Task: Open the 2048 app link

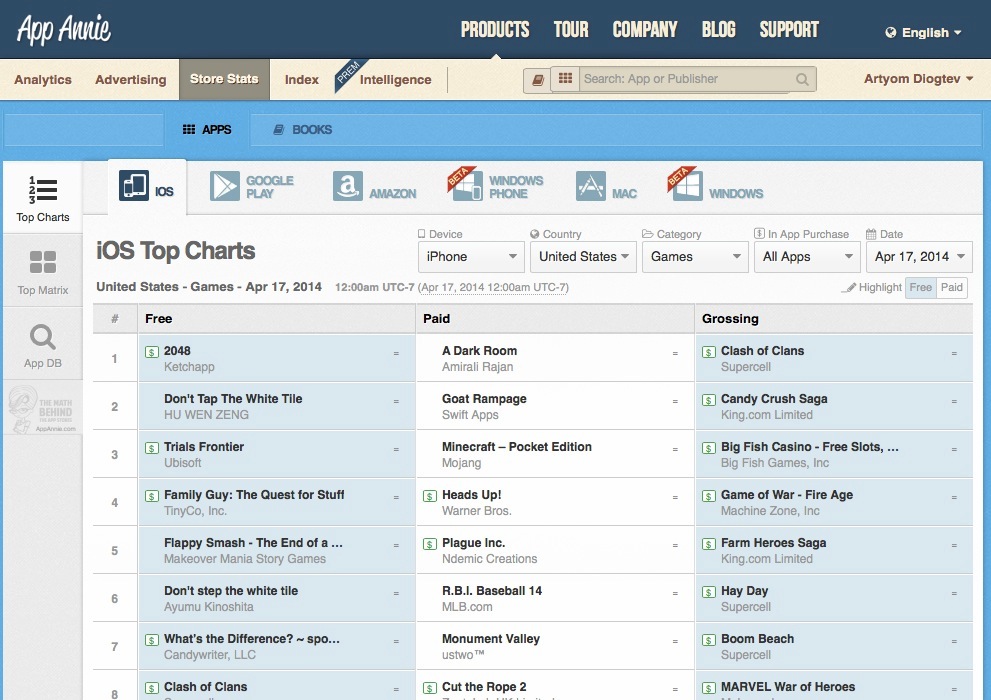Action: (x=177, y=351)
